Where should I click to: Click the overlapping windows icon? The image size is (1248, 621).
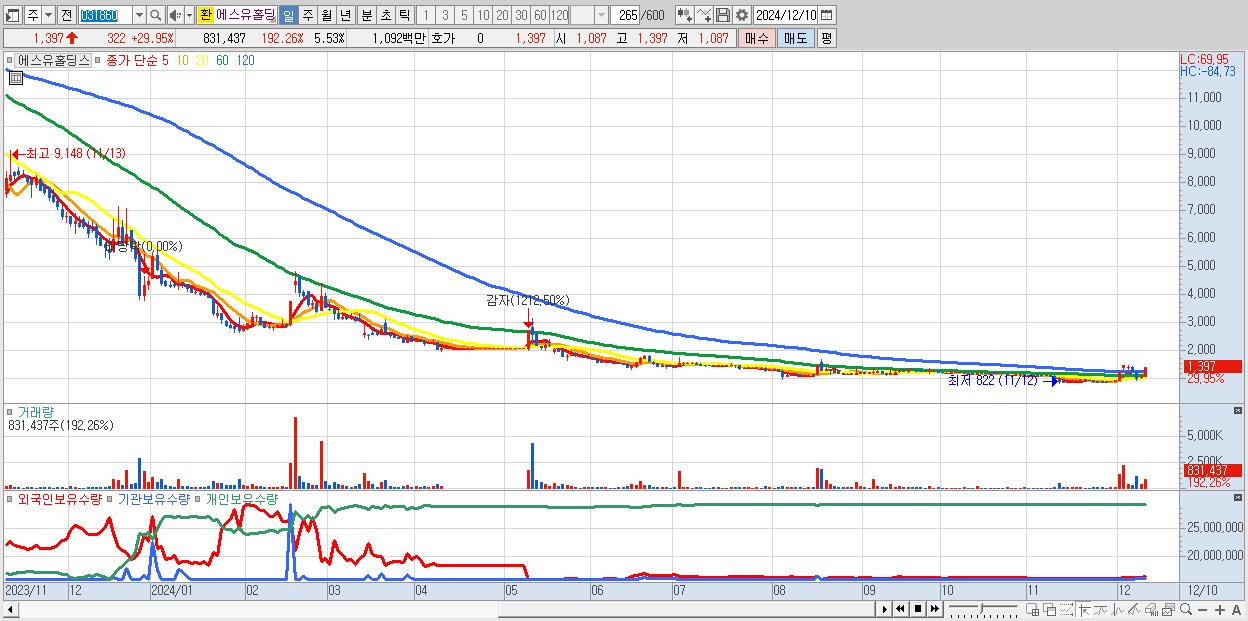point(1050,609)
